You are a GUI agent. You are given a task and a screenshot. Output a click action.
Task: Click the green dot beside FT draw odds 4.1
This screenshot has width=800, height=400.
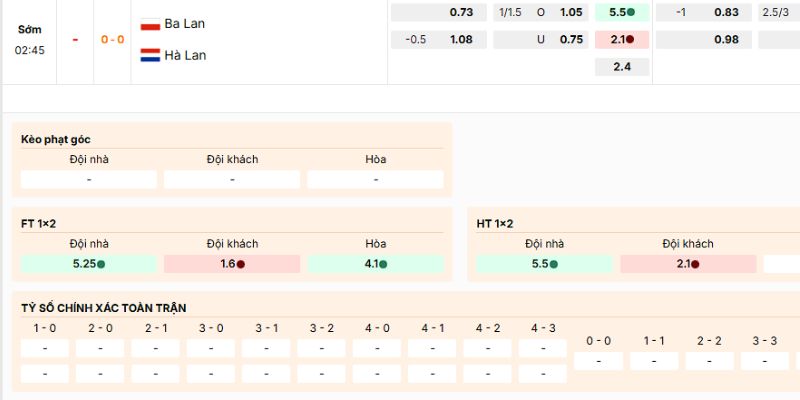(383, 264)
